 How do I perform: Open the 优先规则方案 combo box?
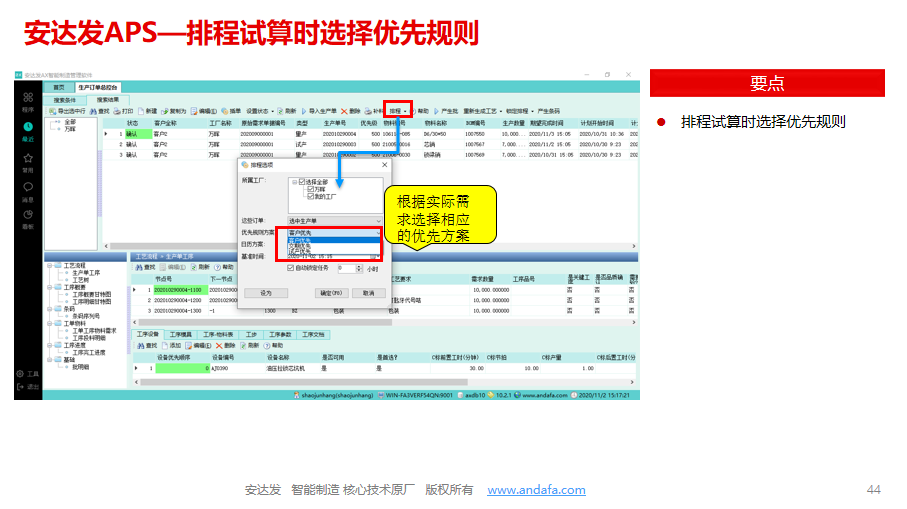(x=334, y=233)
